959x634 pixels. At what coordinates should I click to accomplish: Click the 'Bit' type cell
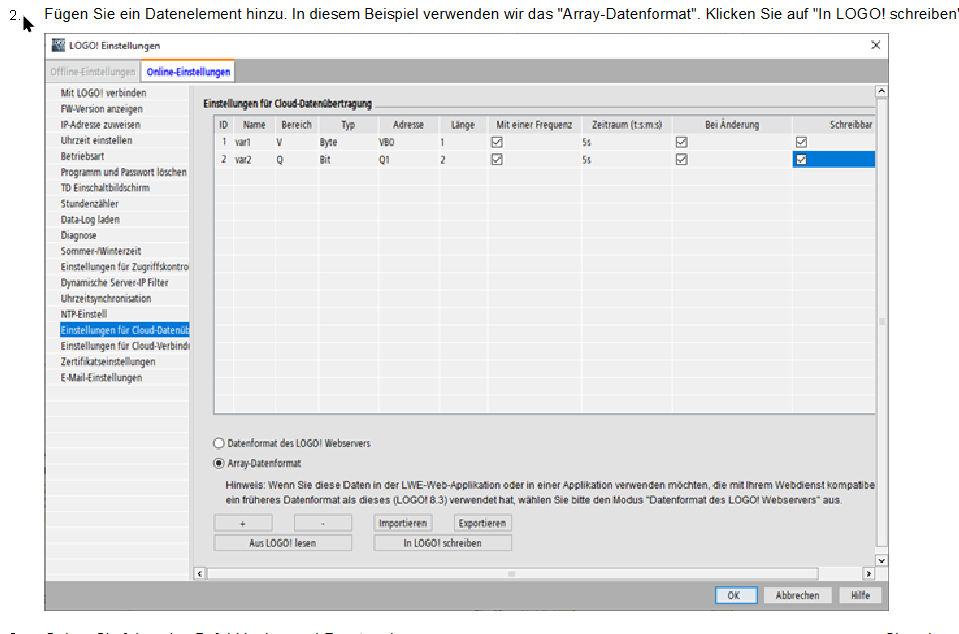348,160
